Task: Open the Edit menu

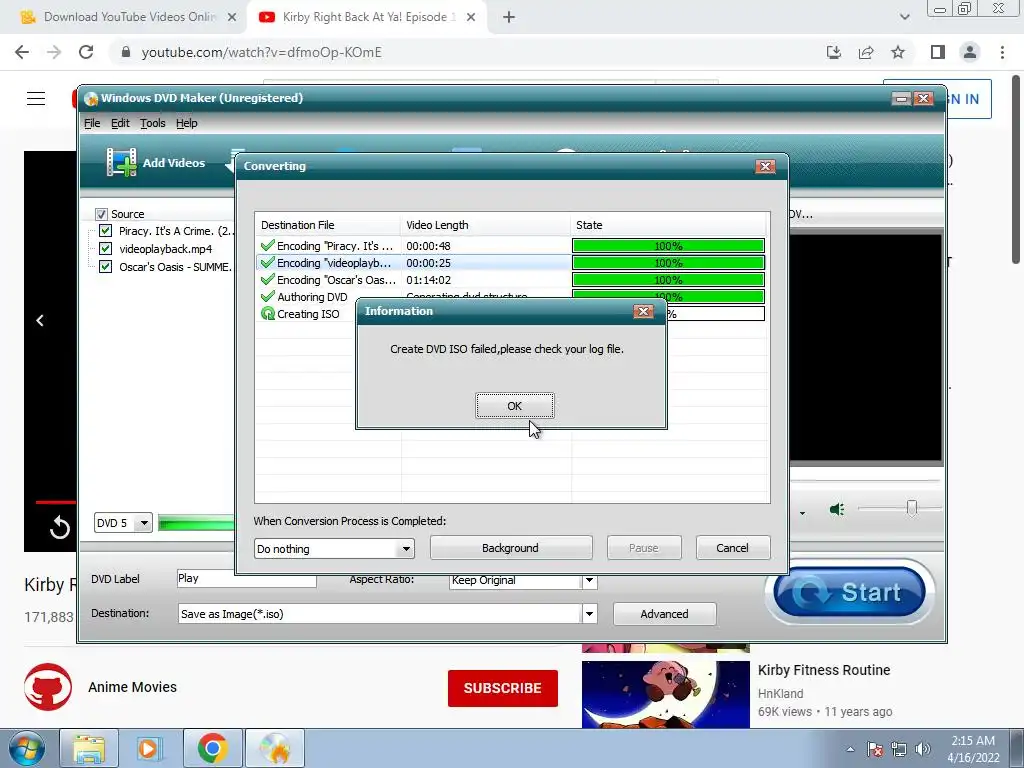Action: [x=120, y=123]
